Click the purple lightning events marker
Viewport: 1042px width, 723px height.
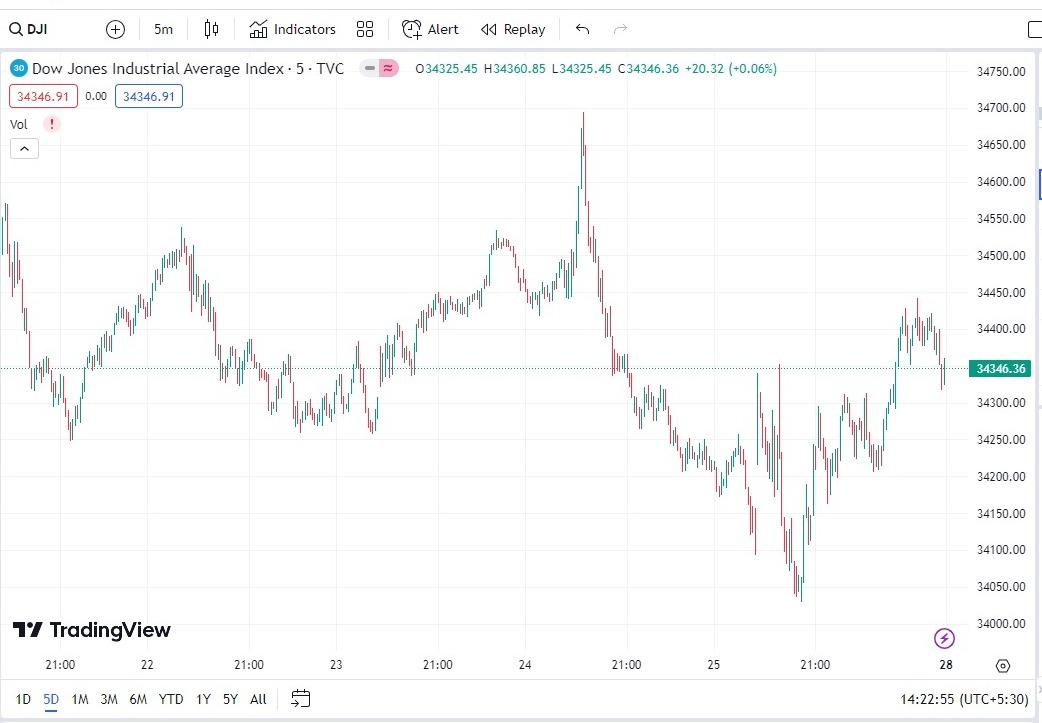click(944, 638)
